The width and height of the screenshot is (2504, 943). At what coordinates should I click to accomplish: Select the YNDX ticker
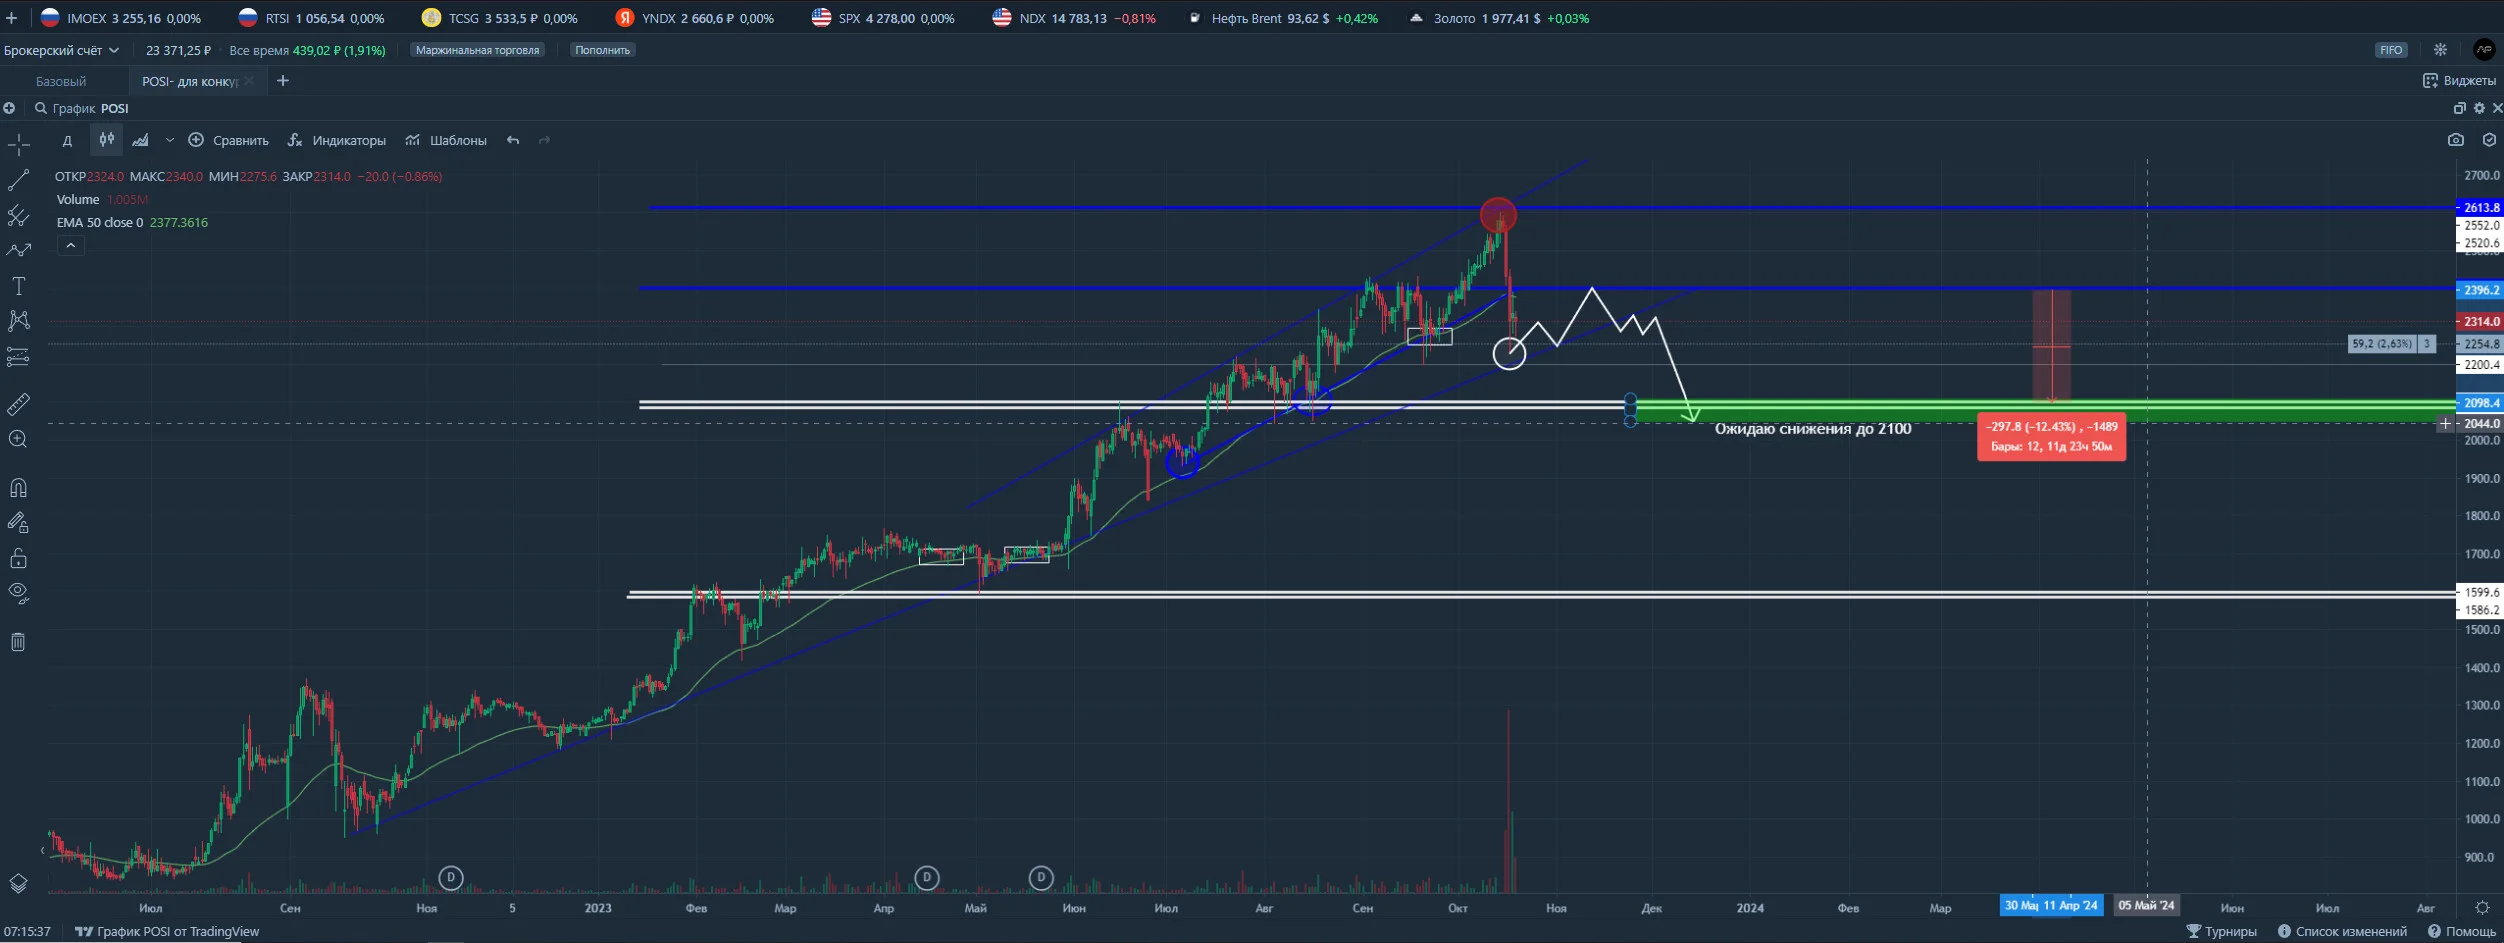click(695, 18)
